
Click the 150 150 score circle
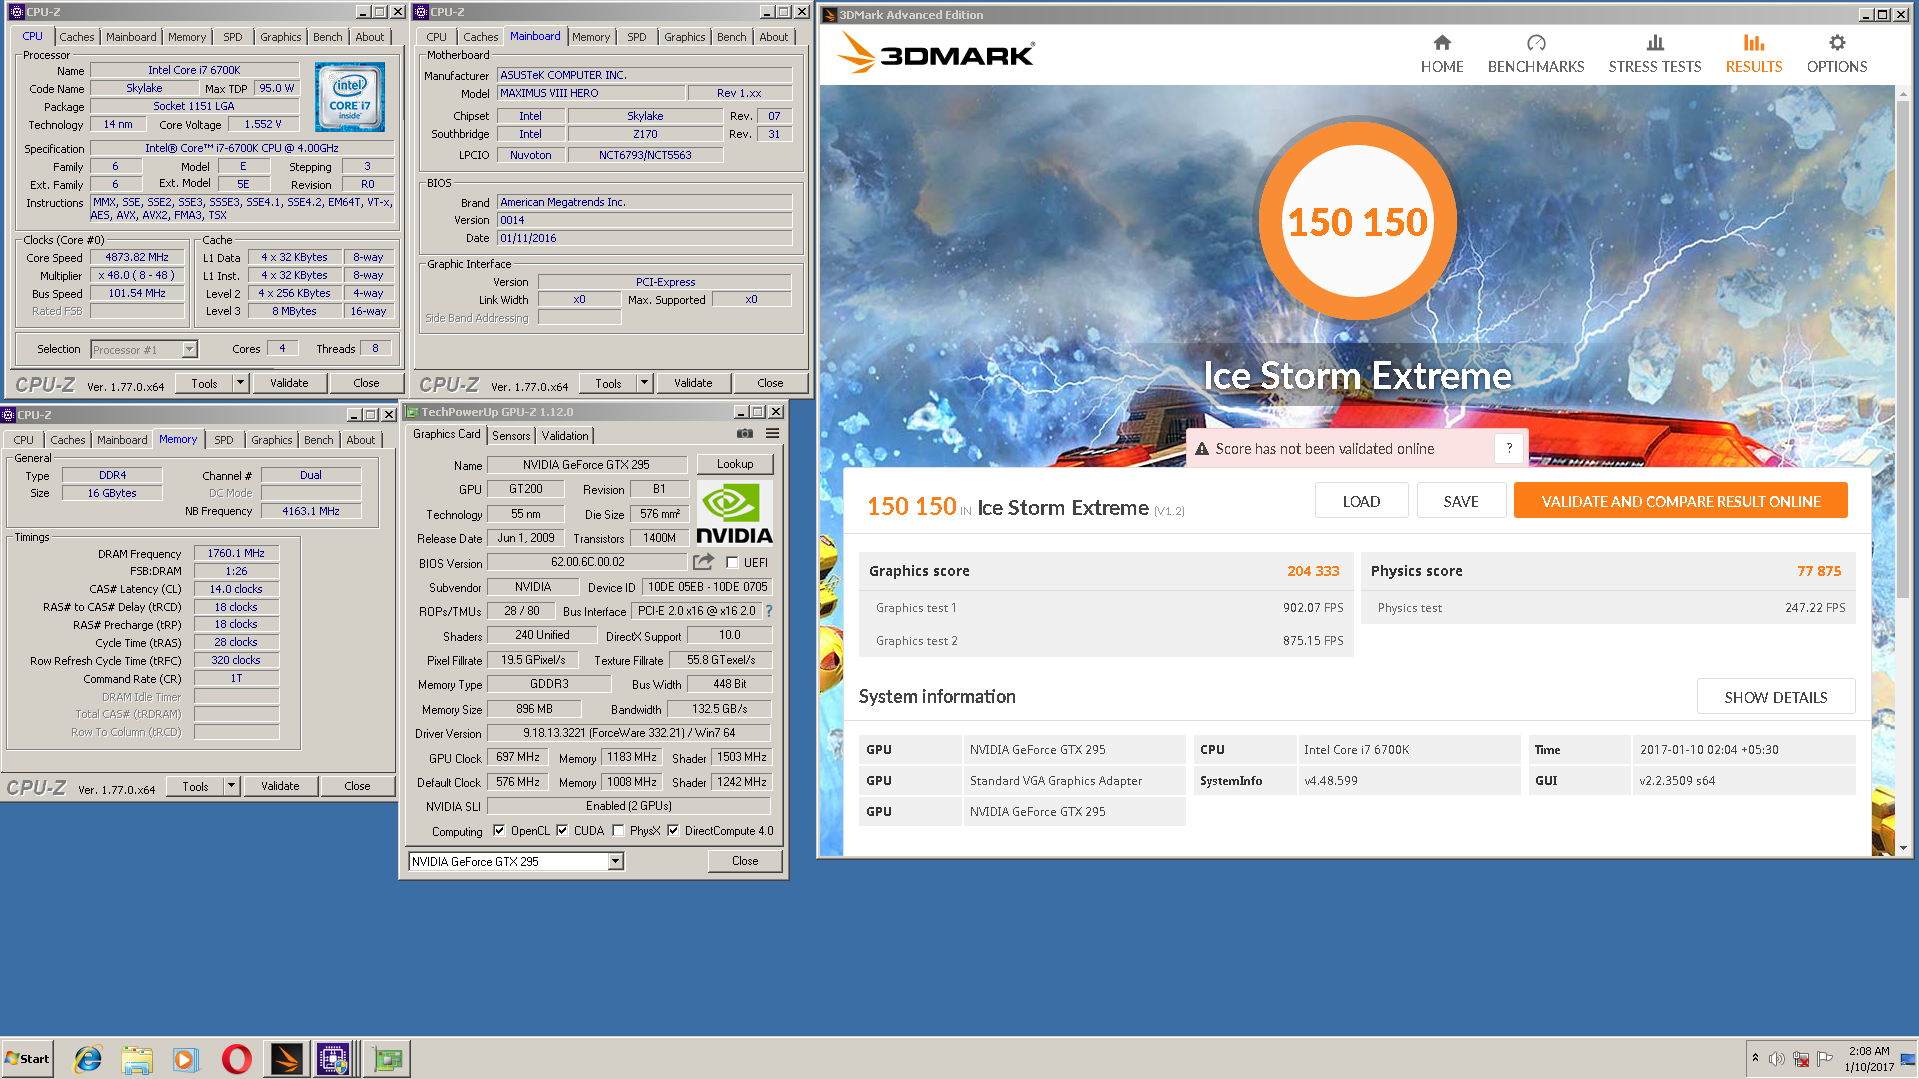coord(1357,221)
